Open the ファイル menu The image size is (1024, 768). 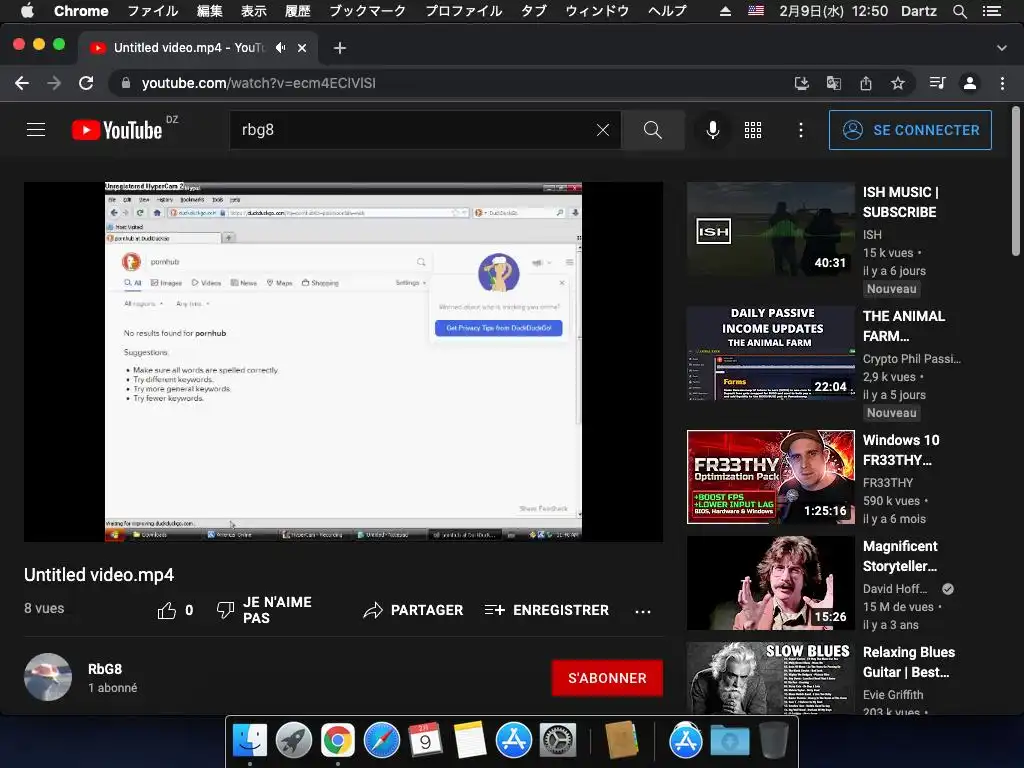pos(152,11)
